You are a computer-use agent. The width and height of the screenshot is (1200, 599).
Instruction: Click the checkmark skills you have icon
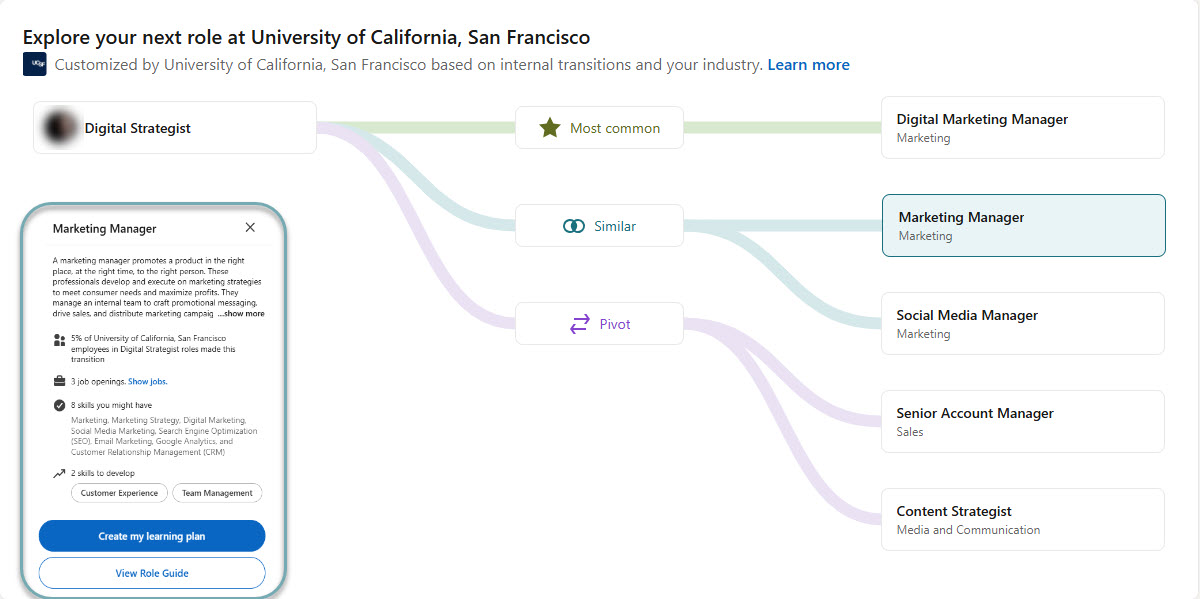pos(59,405)
